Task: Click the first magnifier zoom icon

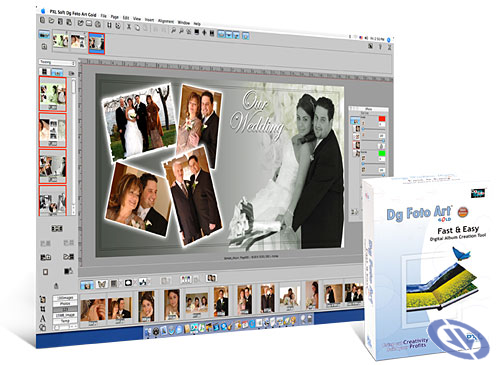Action: [x=173, y=31]
